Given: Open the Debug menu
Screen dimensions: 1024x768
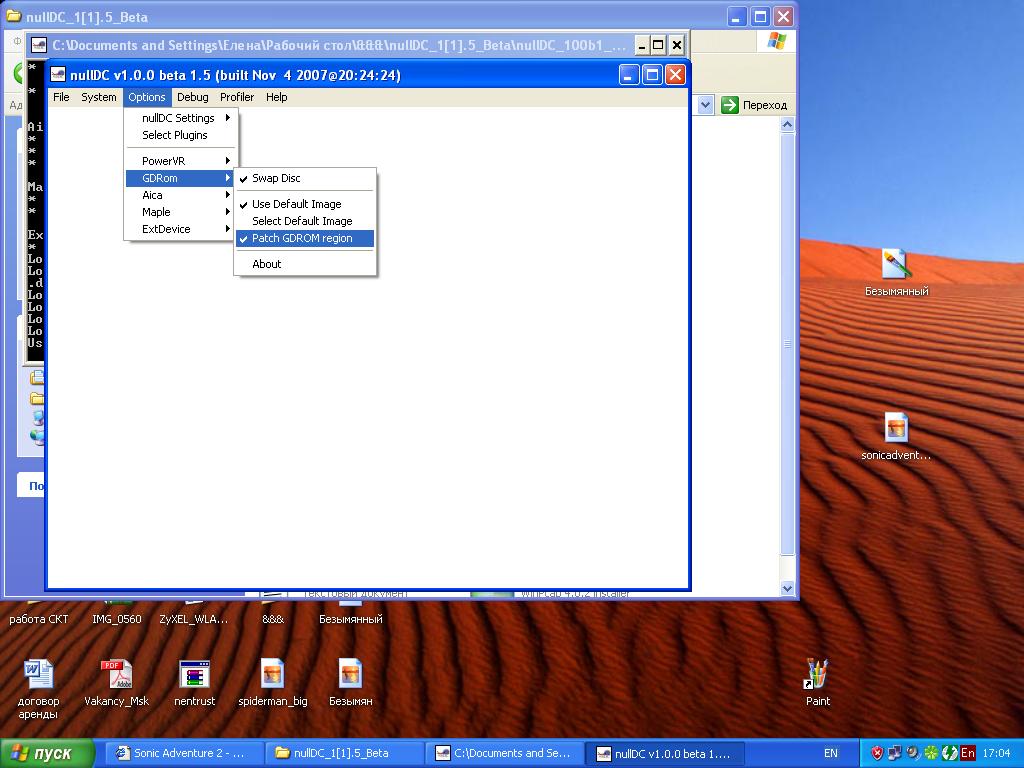Looking at the screenshot, I should [192, 97].
